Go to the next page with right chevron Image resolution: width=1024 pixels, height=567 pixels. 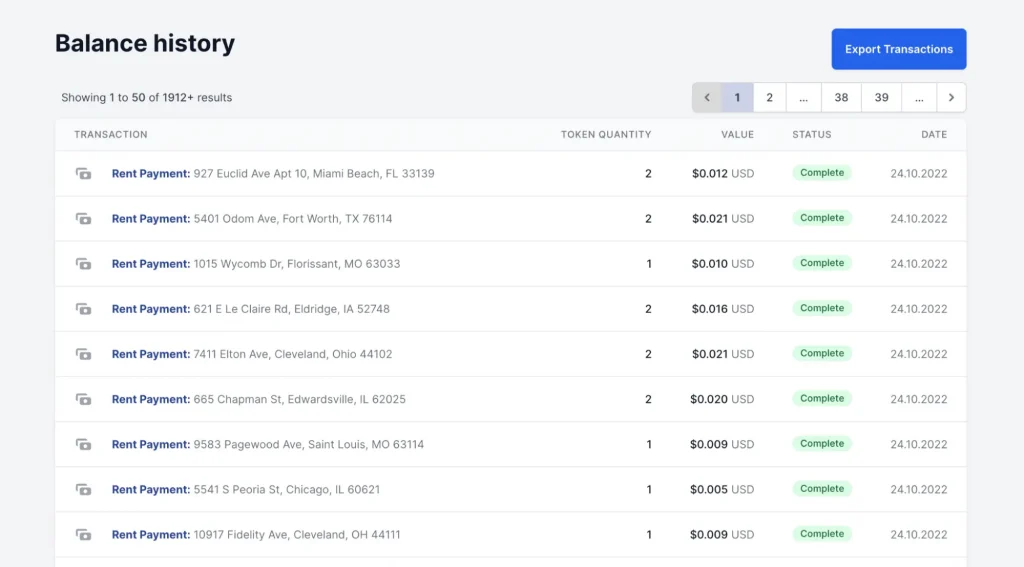pyautogui.click(x=951, y=98)
